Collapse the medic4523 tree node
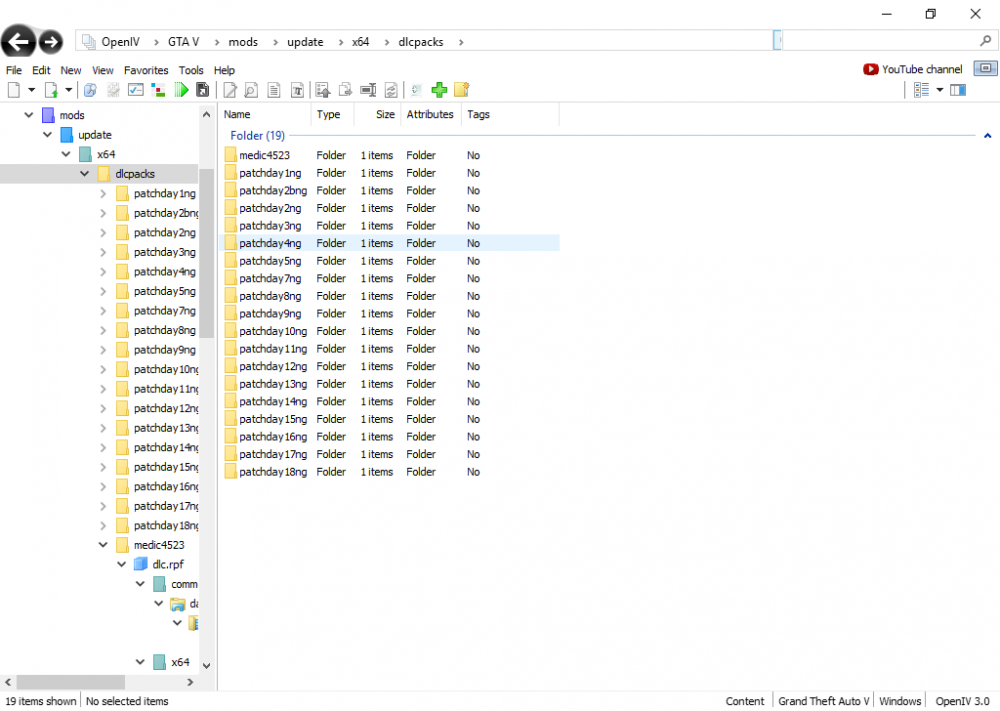 [x=103, y=545]
